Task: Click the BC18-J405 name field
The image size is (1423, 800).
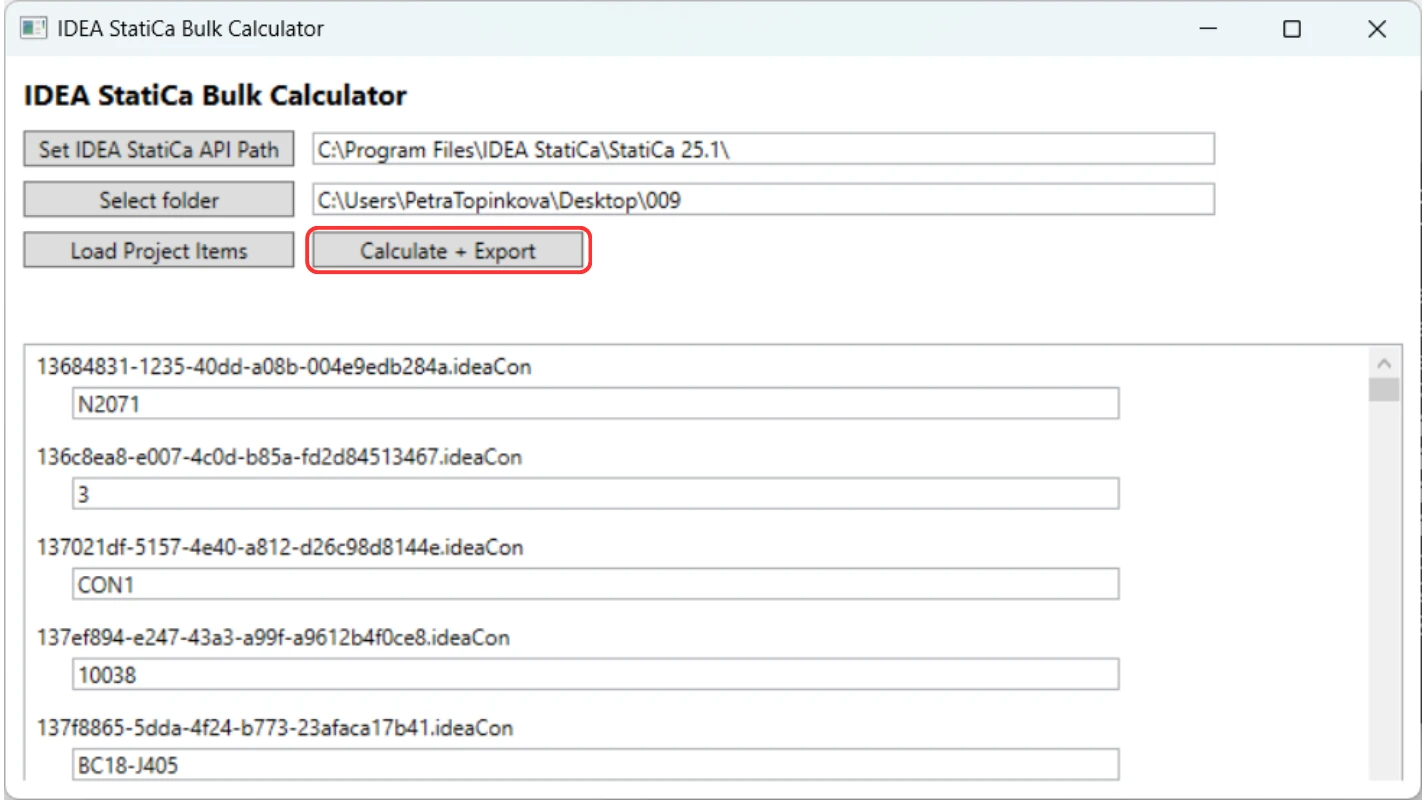Action: pos(596,765)
